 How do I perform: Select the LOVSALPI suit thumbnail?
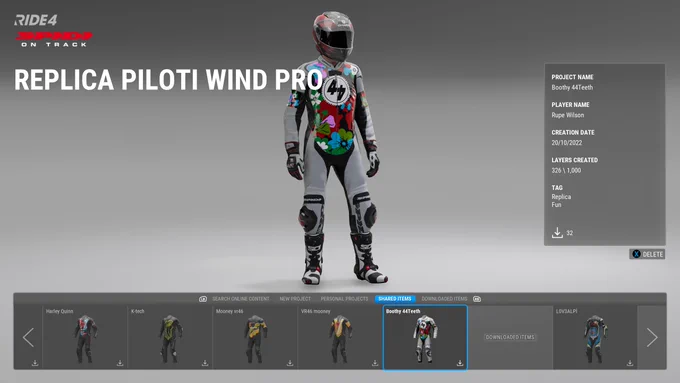coord(595,337)
